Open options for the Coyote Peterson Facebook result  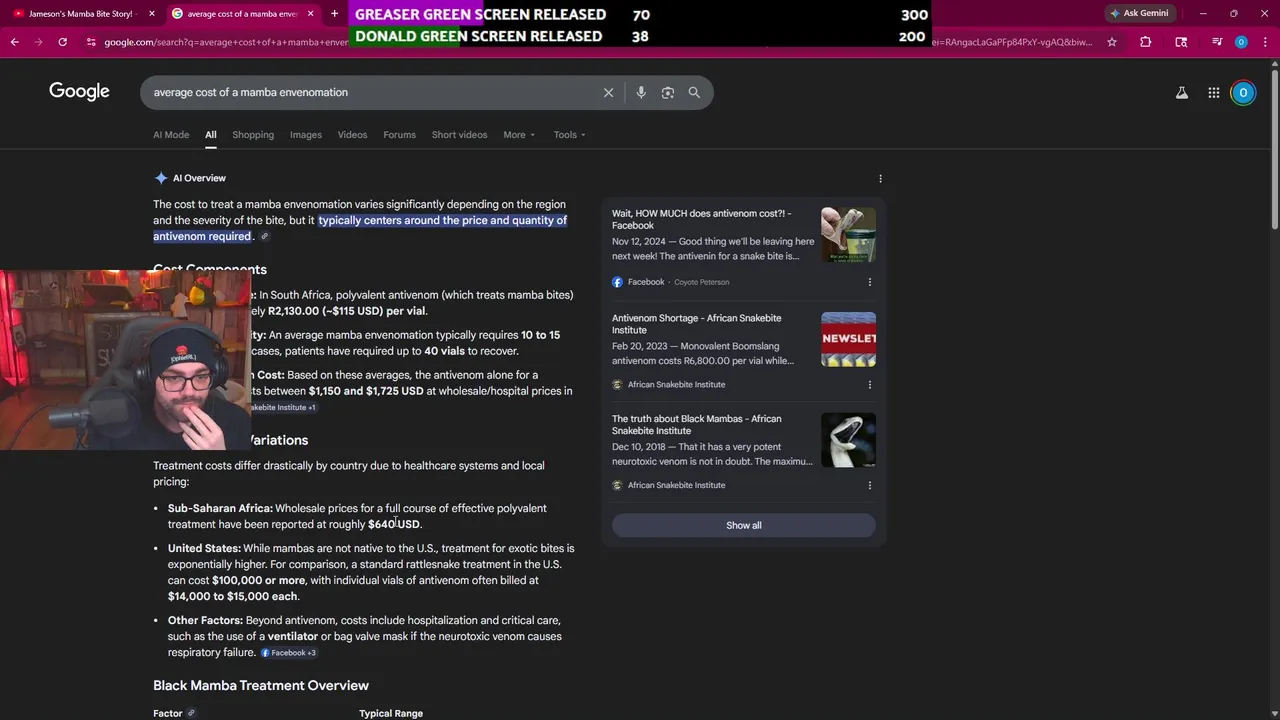[869, 282]
